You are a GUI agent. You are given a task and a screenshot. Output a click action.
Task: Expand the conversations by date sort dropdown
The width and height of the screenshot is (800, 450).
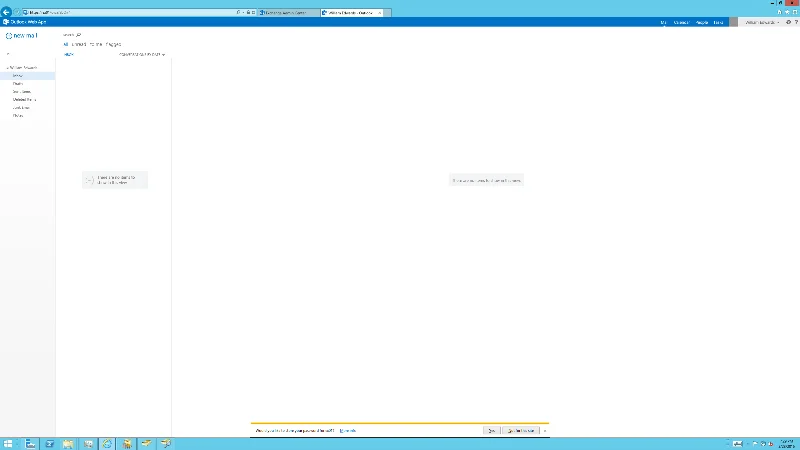[x=142, y=54]
